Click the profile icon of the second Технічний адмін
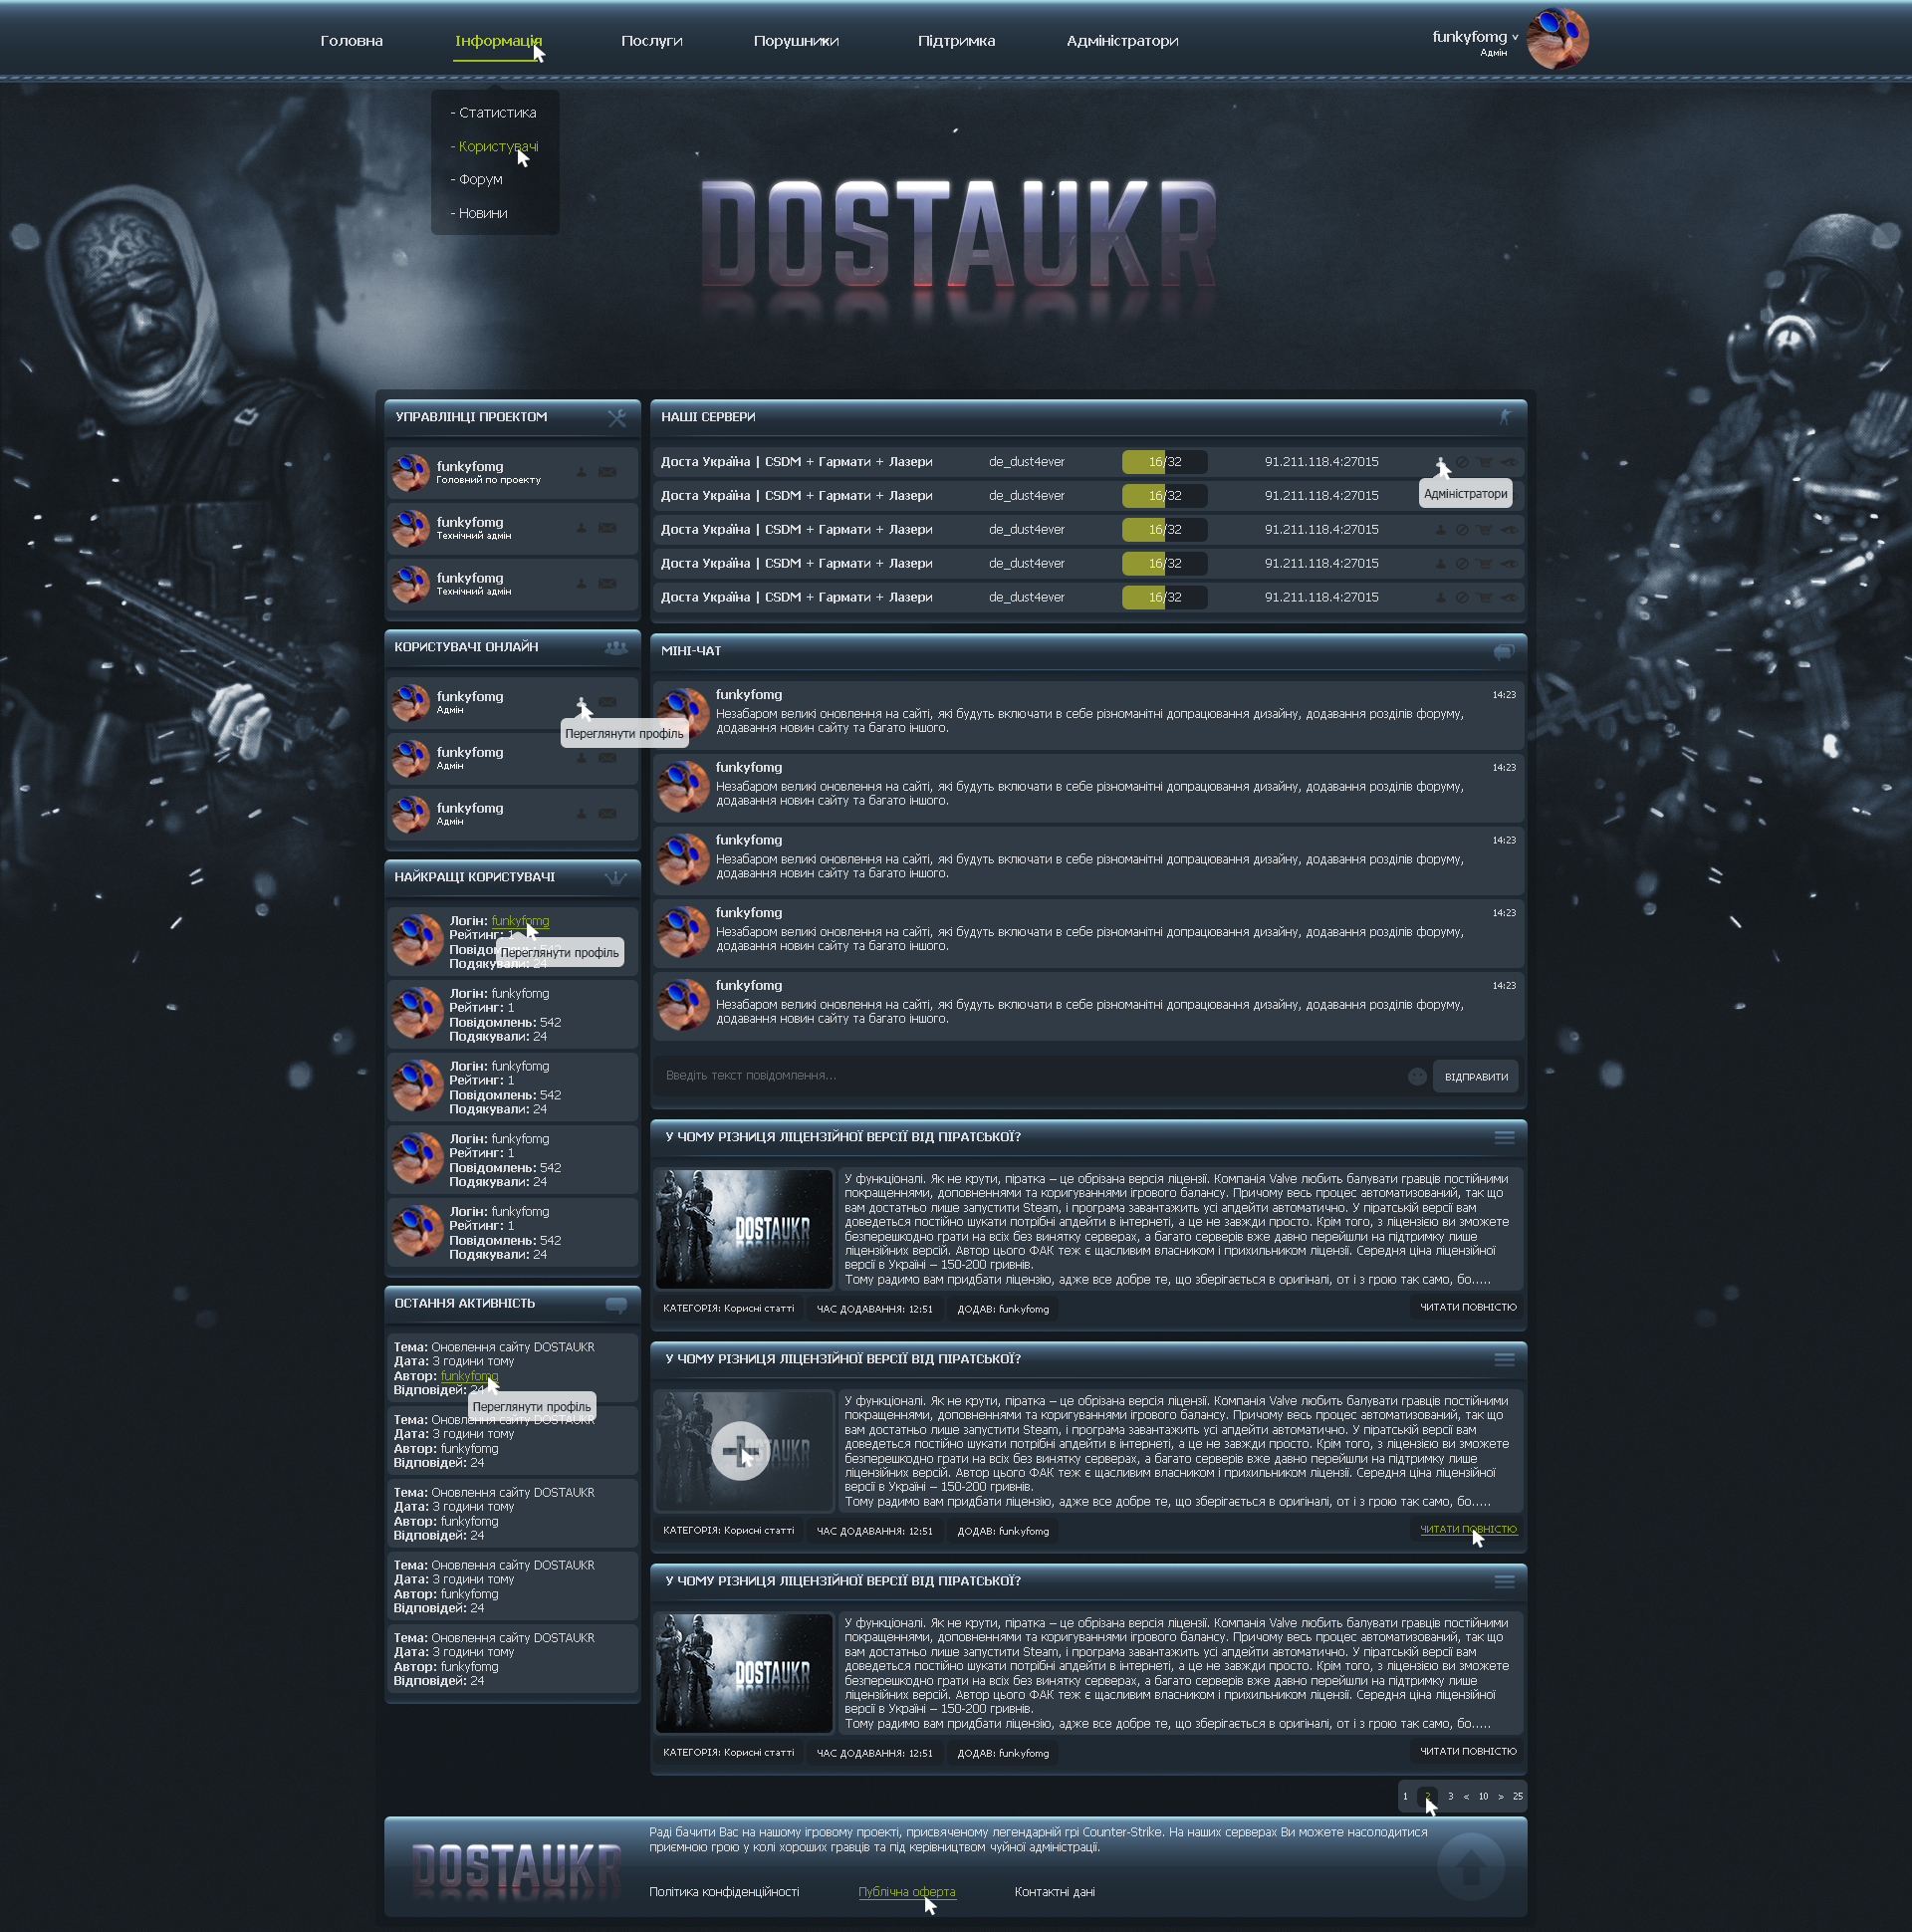The image size is (1912, 1932). coord(581,584)
